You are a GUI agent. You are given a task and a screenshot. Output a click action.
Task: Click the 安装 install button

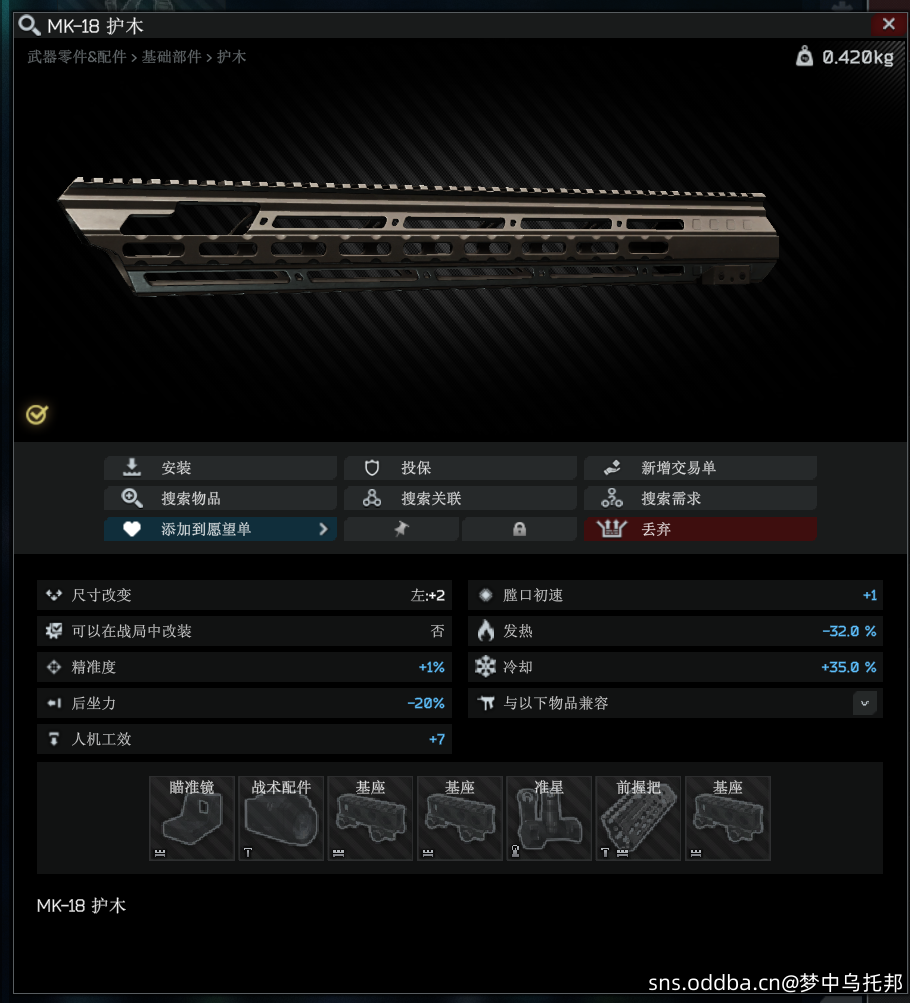pyautogui.click(x=221, y=468)
